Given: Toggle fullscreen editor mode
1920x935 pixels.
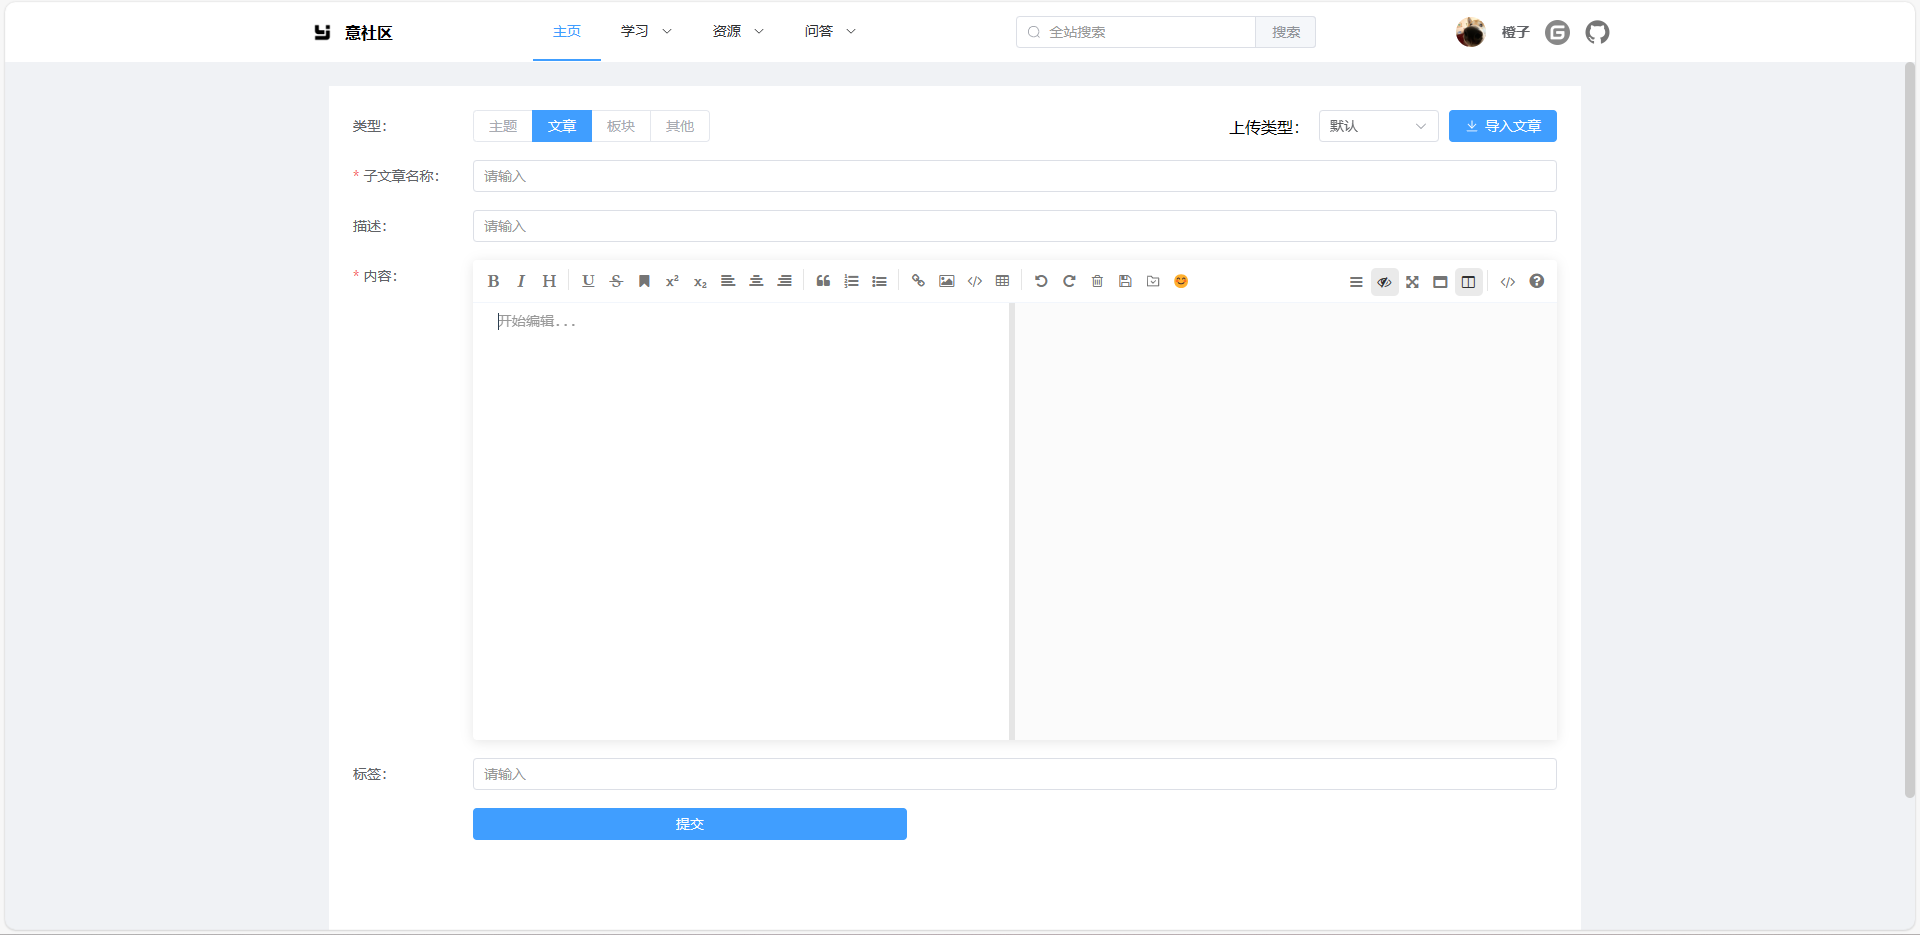Looking at the screenshot, I should pos(1412,282).
